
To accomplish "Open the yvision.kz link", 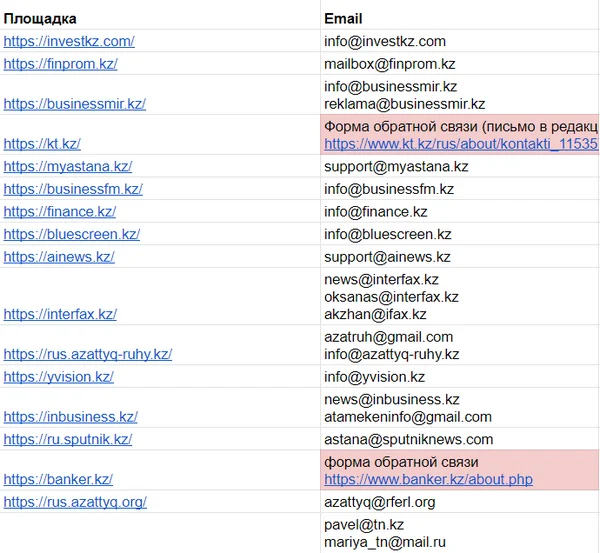I will pos(59,377).
